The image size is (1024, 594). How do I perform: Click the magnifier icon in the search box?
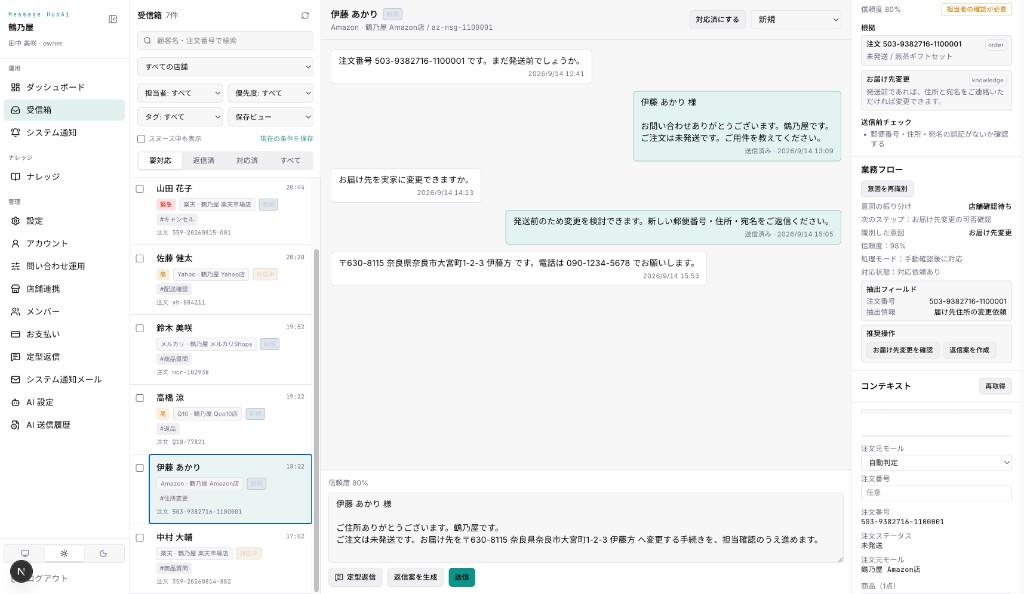148,40
